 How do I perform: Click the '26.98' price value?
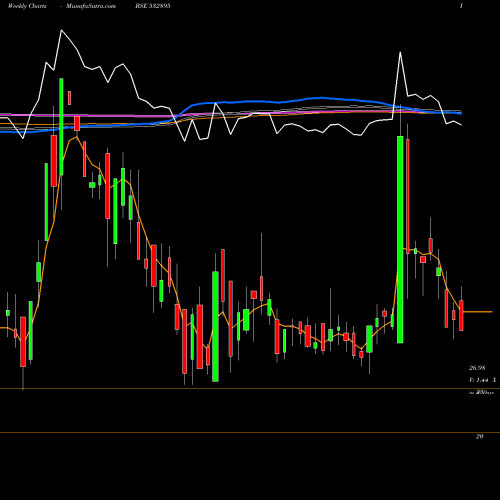click(477, 368)
